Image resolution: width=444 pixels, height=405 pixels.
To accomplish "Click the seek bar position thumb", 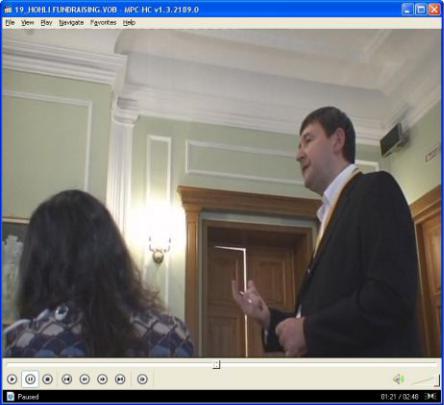I will [x=216, y=364].
